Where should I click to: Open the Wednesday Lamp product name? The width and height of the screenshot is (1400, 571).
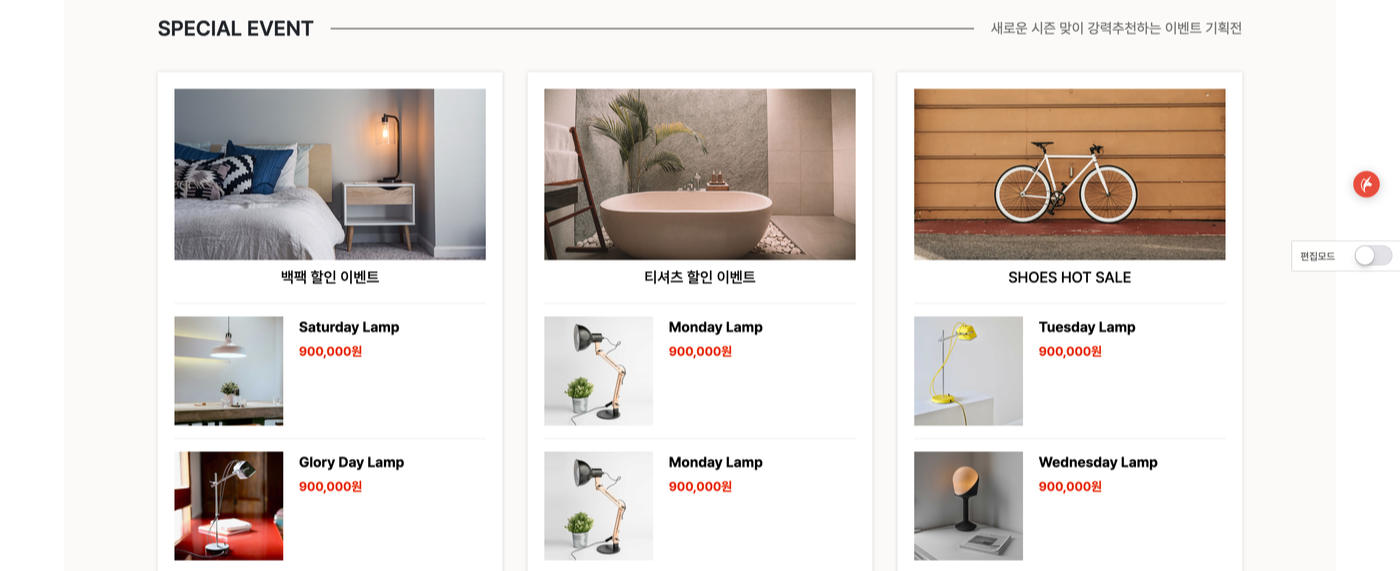1098,462
